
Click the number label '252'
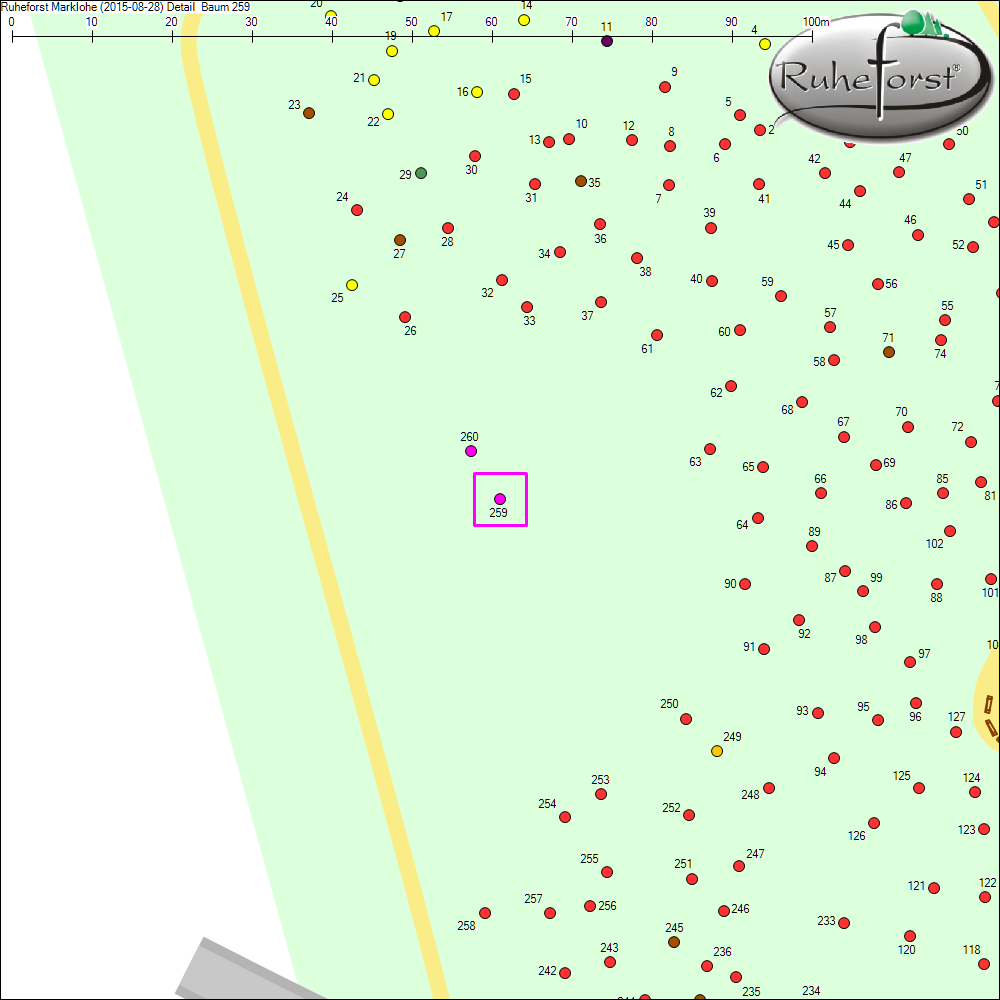[x=671, y=807]
